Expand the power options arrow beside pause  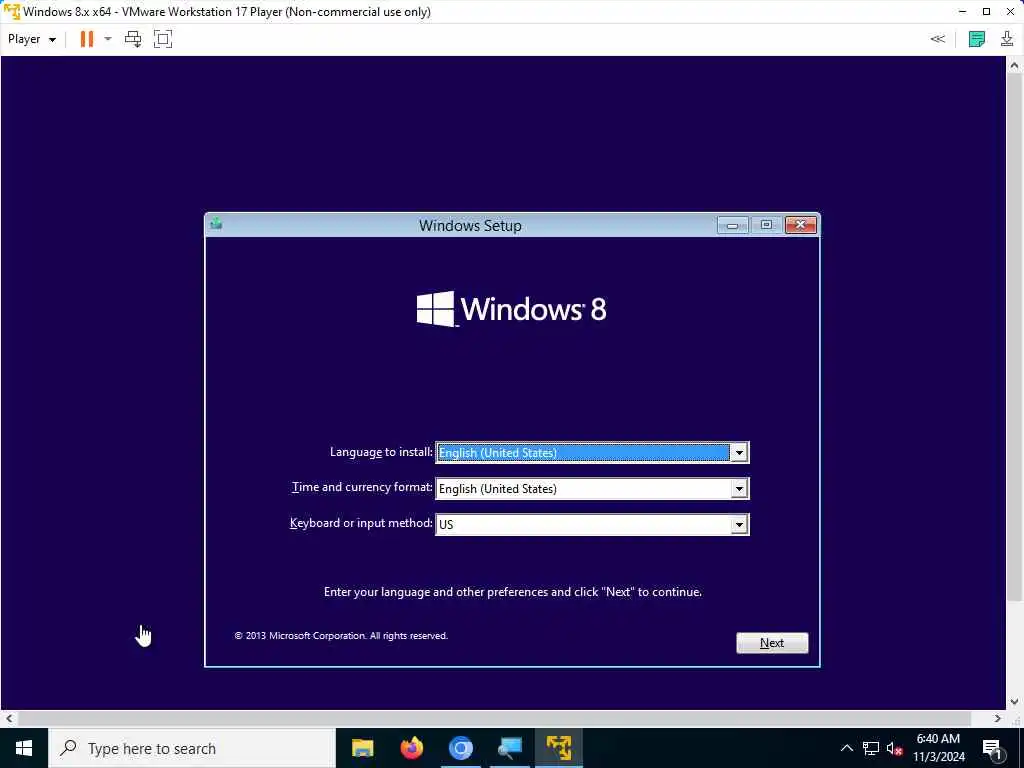tap(108, 39)
